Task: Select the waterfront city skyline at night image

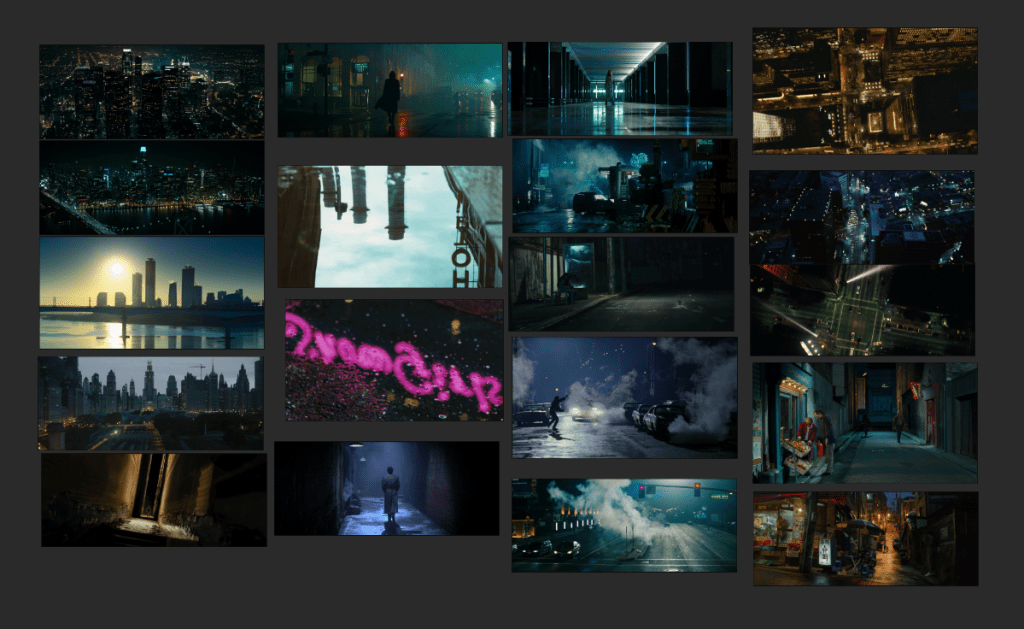Action: (x=152, y=187)
